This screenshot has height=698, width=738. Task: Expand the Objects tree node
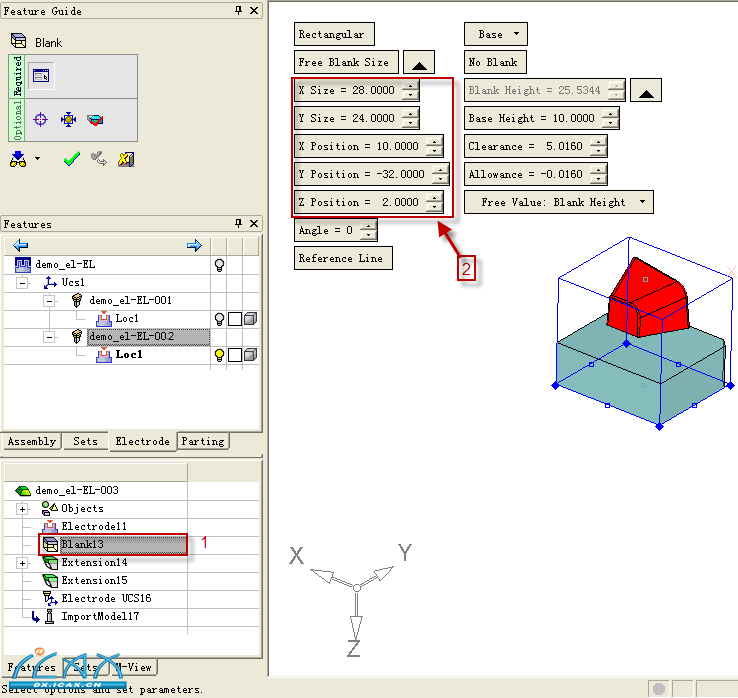point(23,508)
